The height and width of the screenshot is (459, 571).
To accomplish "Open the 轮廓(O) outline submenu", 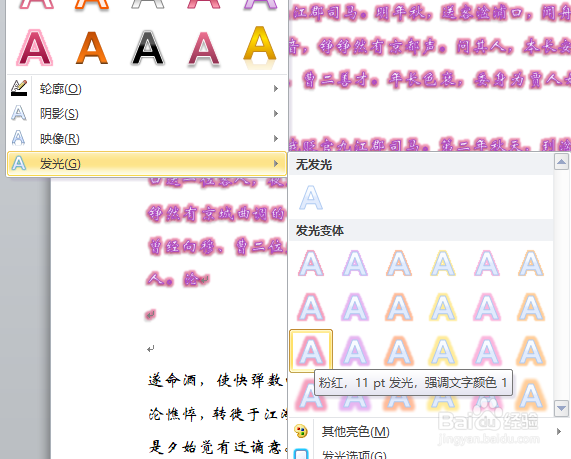I will (x=147, y=89).
